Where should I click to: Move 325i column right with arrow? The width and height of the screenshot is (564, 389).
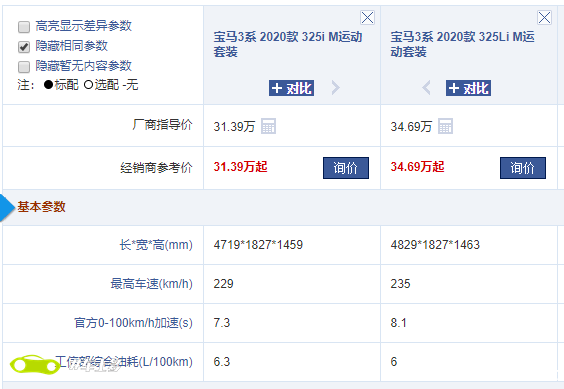pos(335,87)
